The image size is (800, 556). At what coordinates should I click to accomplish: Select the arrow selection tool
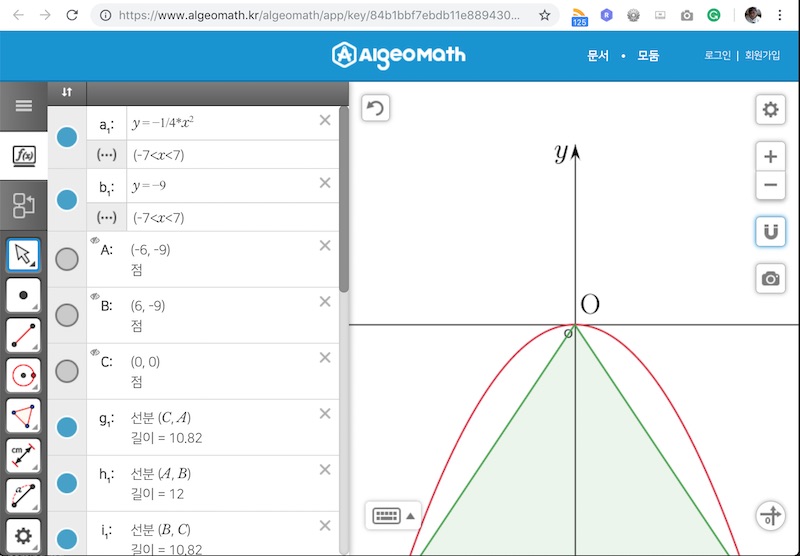23,256
